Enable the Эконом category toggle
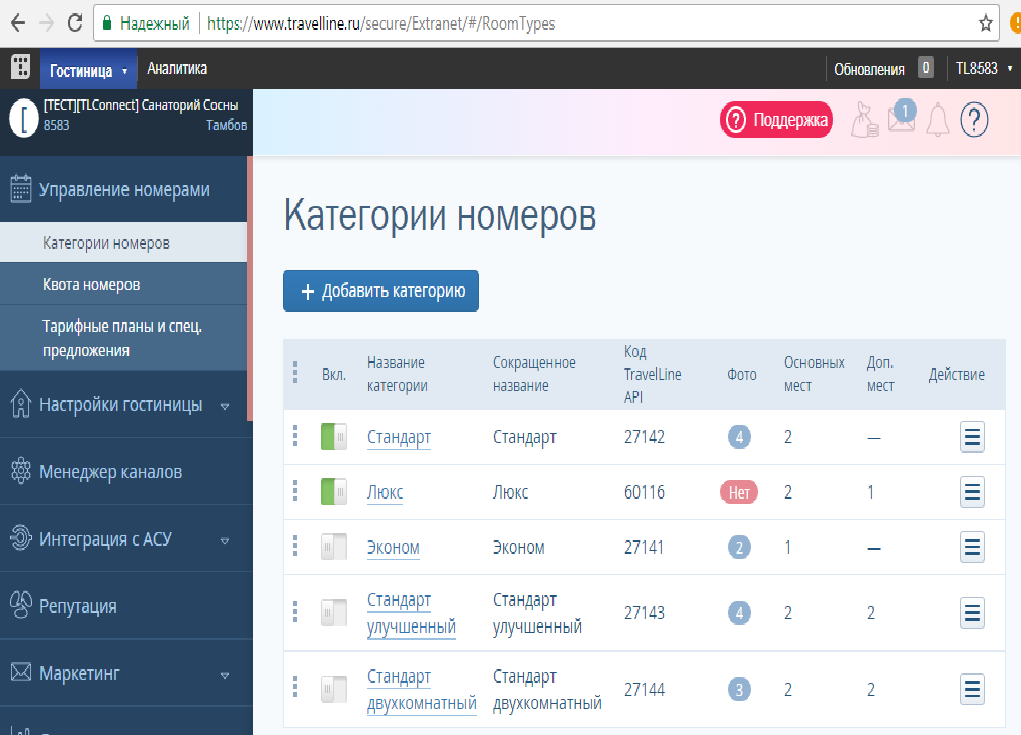 333,547
